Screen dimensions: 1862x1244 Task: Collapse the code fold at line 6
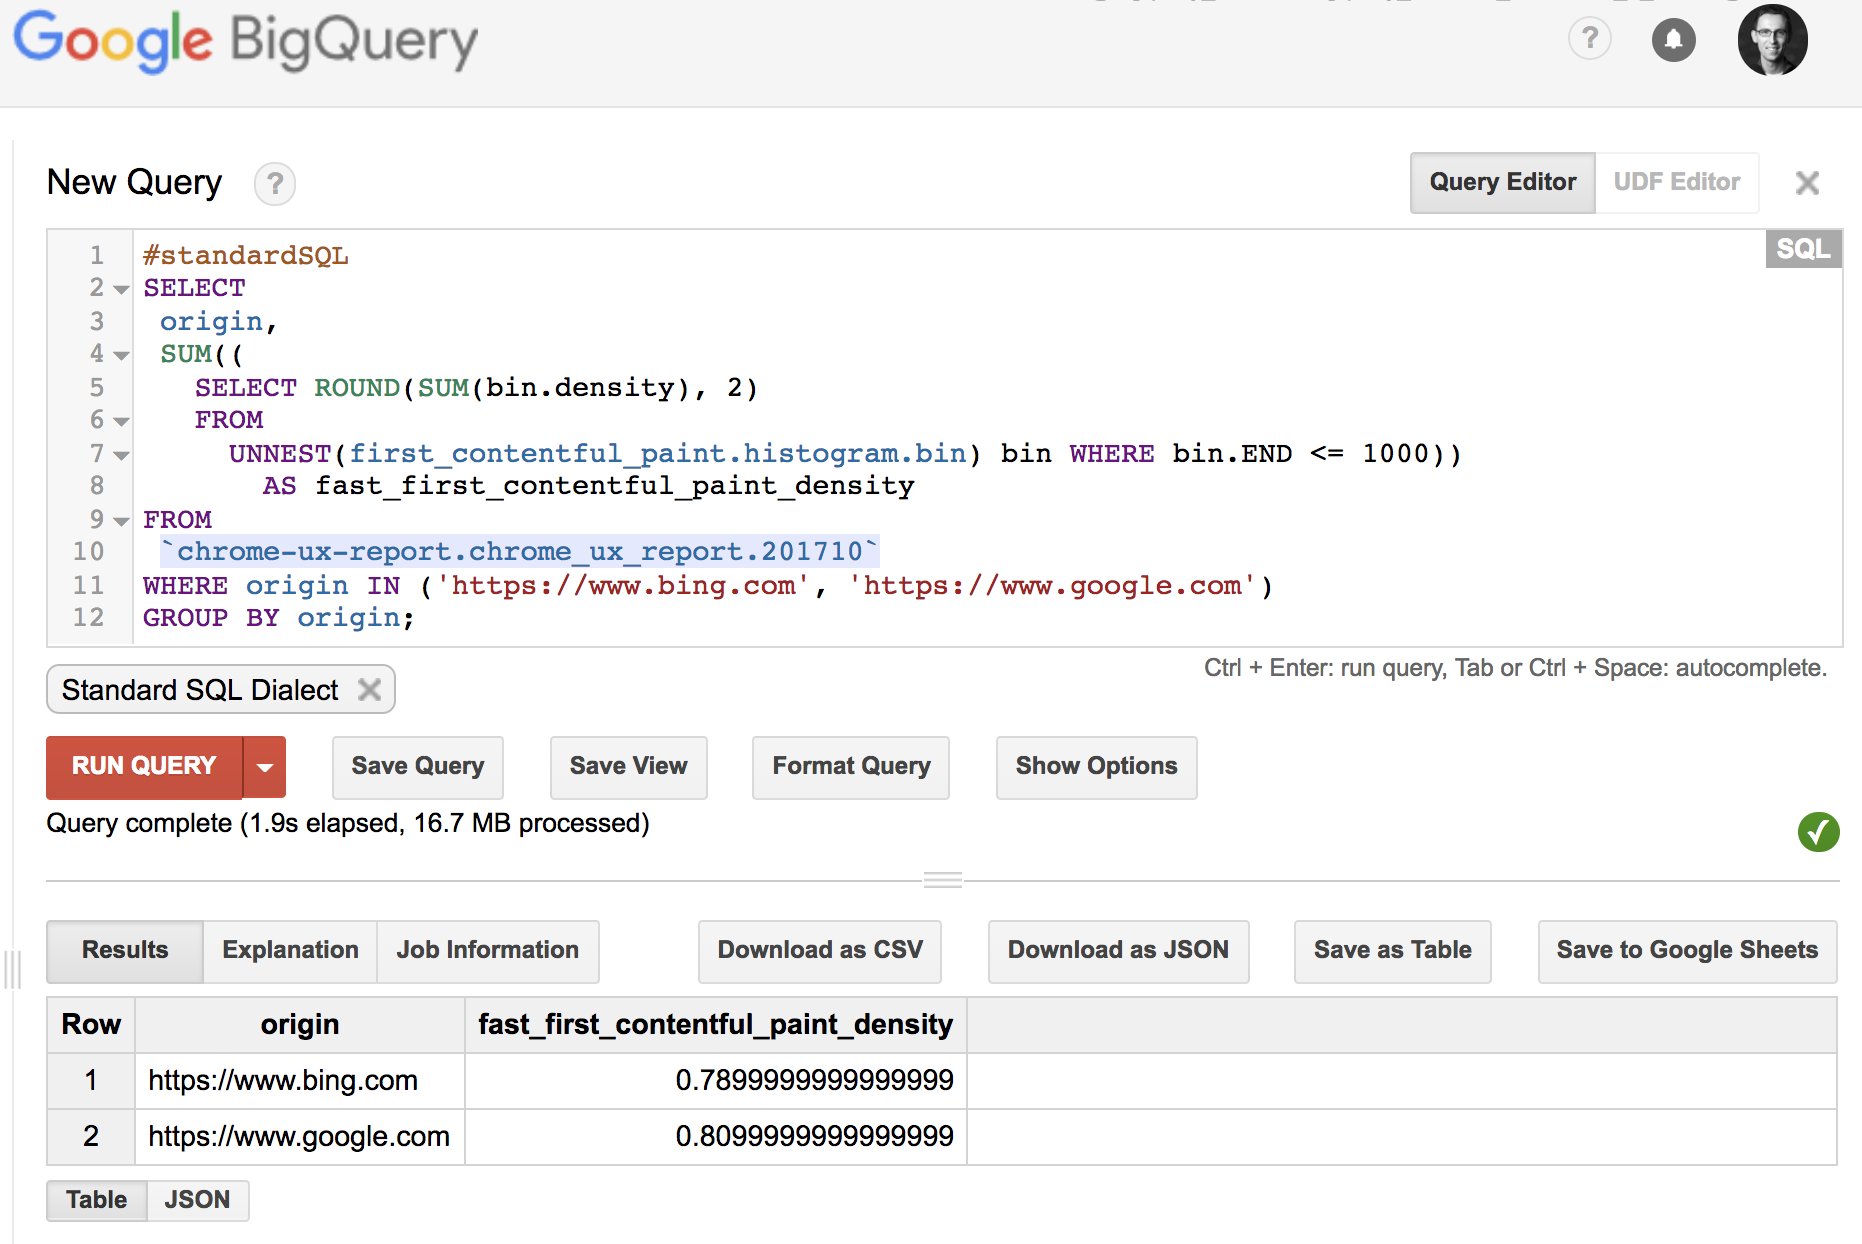click(x=121, y=422)
